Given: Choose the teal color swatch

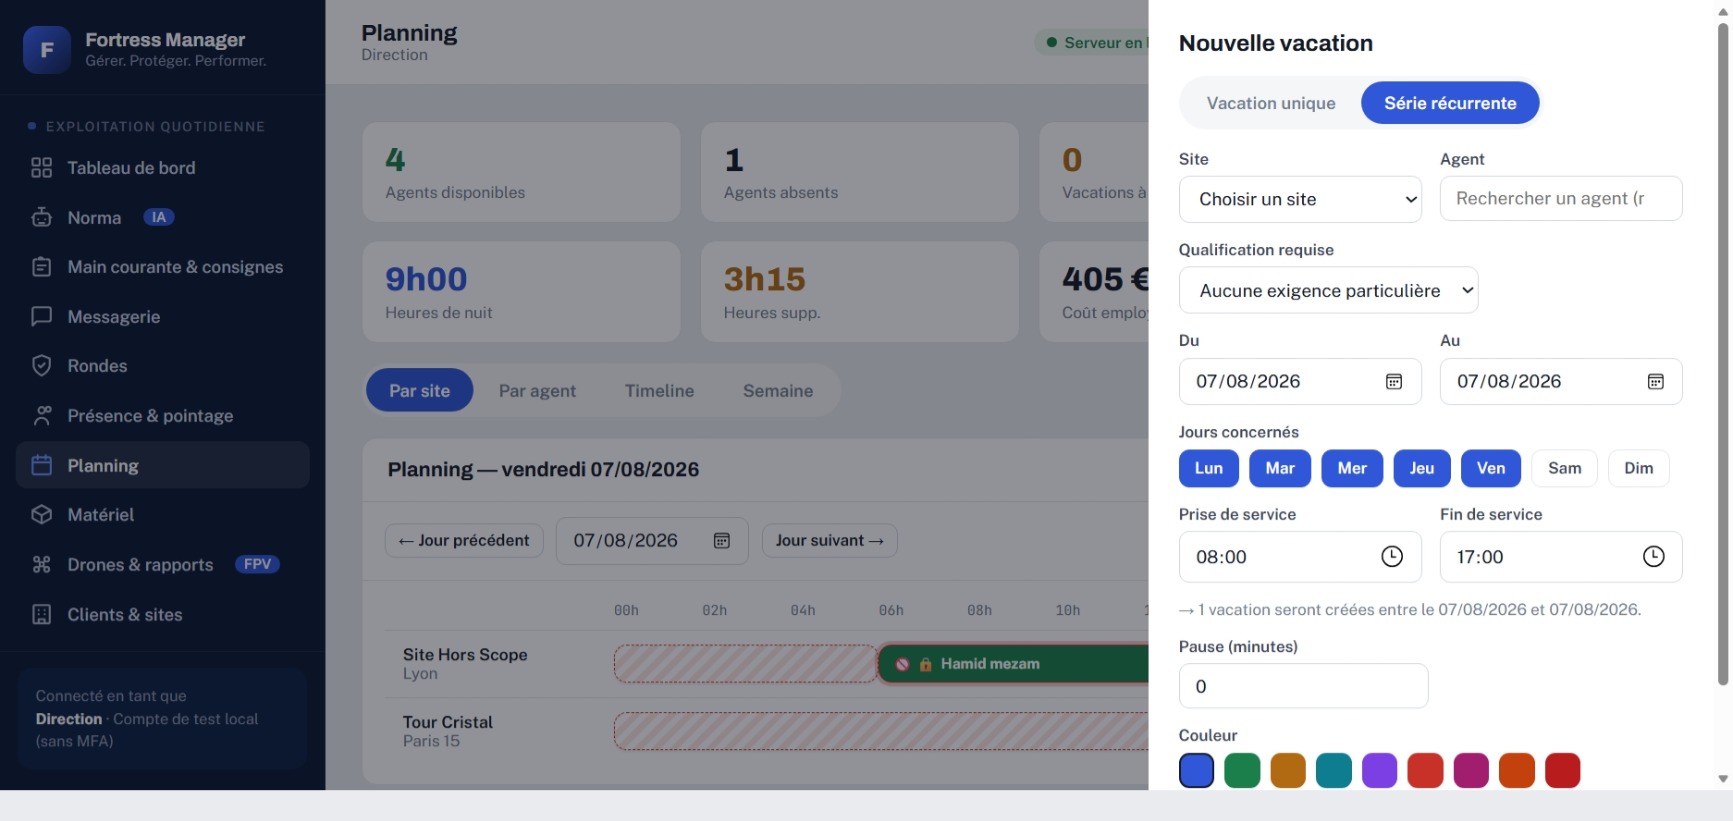Looking at the screenshot, I should tap(1334, 771).
